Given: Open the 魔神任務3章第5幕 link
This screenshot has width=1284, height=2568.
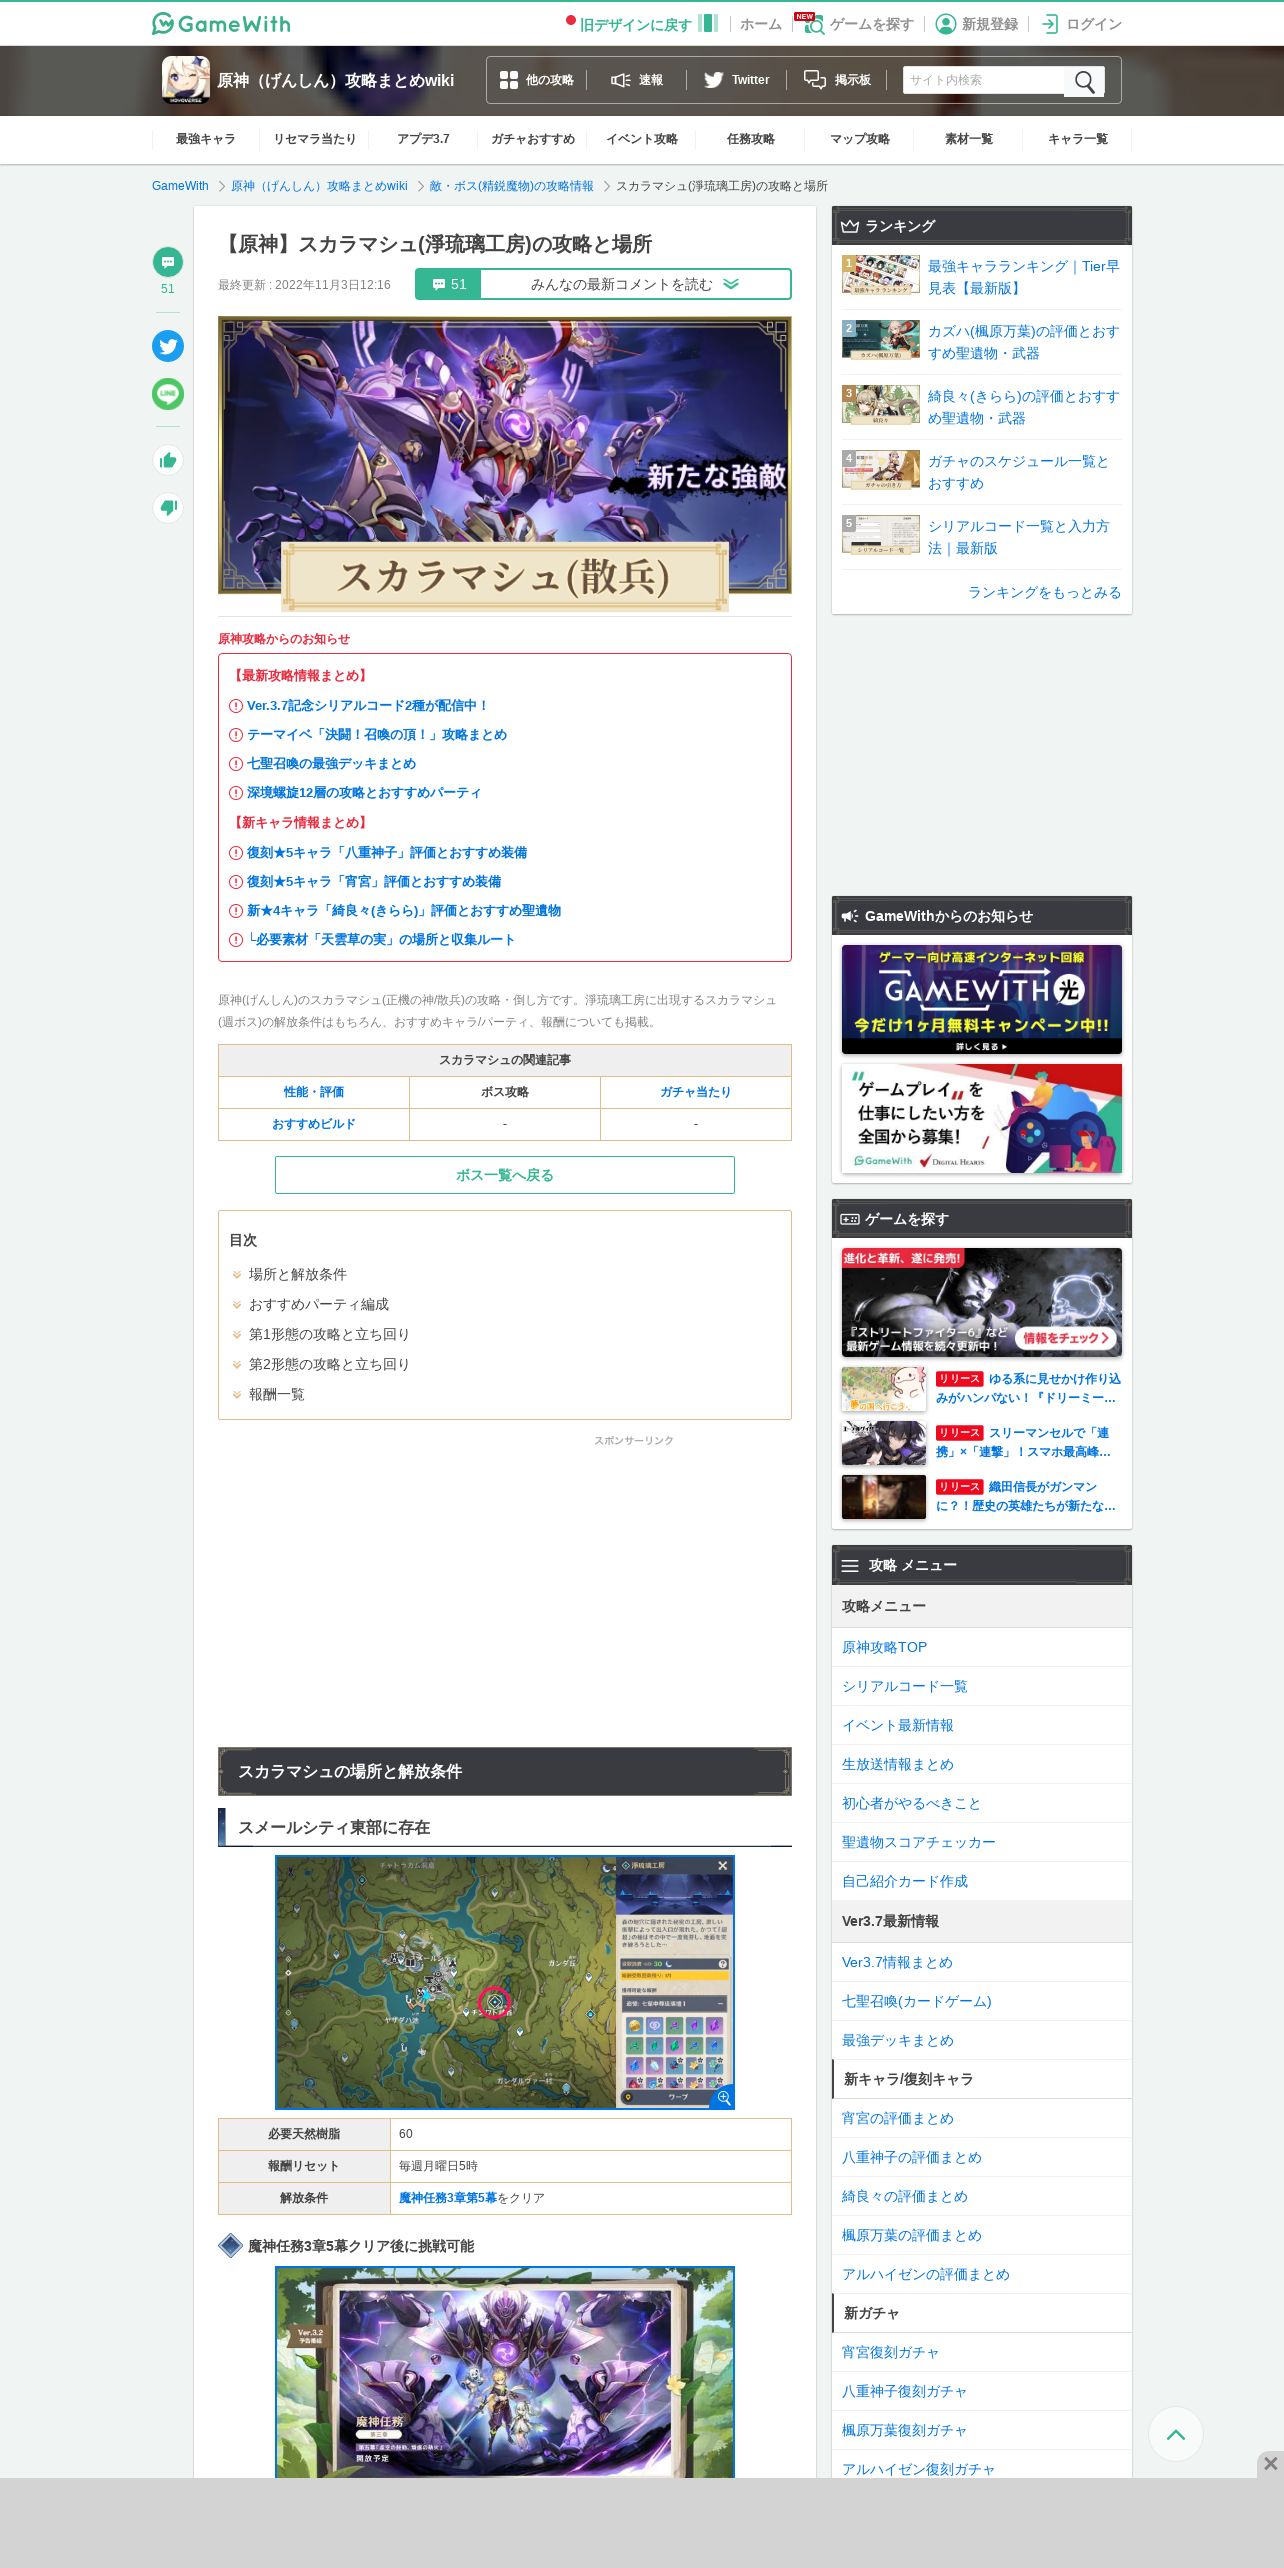Looking at the screenshot, I should [x=447, y=2198].
